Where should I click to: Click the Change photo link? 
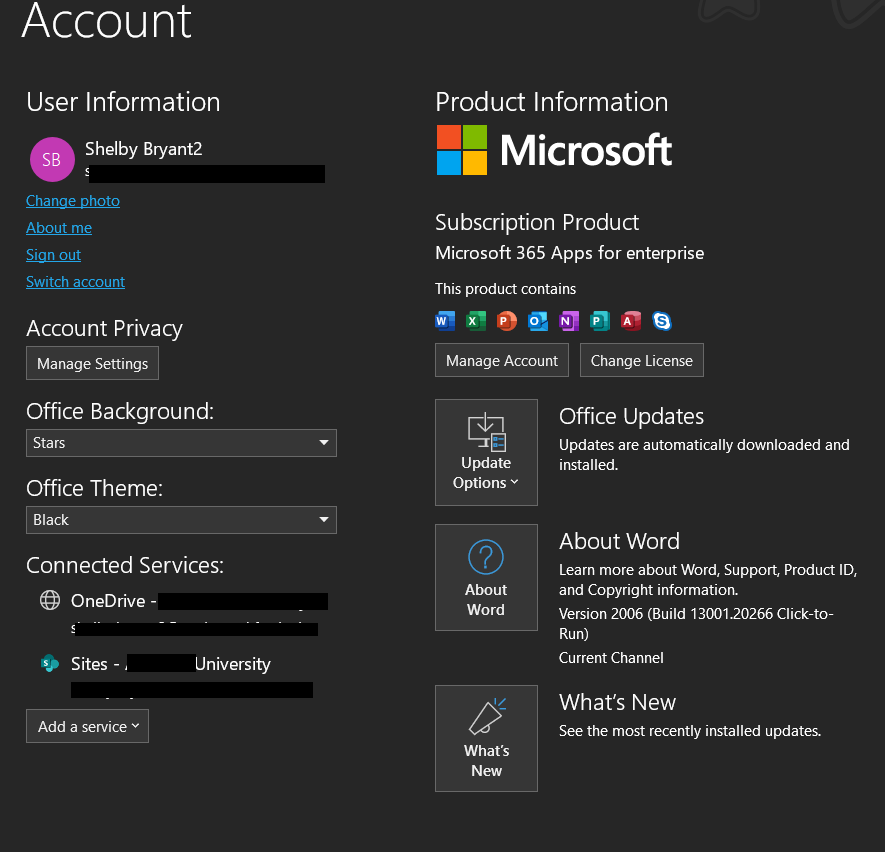click(73, 201)
